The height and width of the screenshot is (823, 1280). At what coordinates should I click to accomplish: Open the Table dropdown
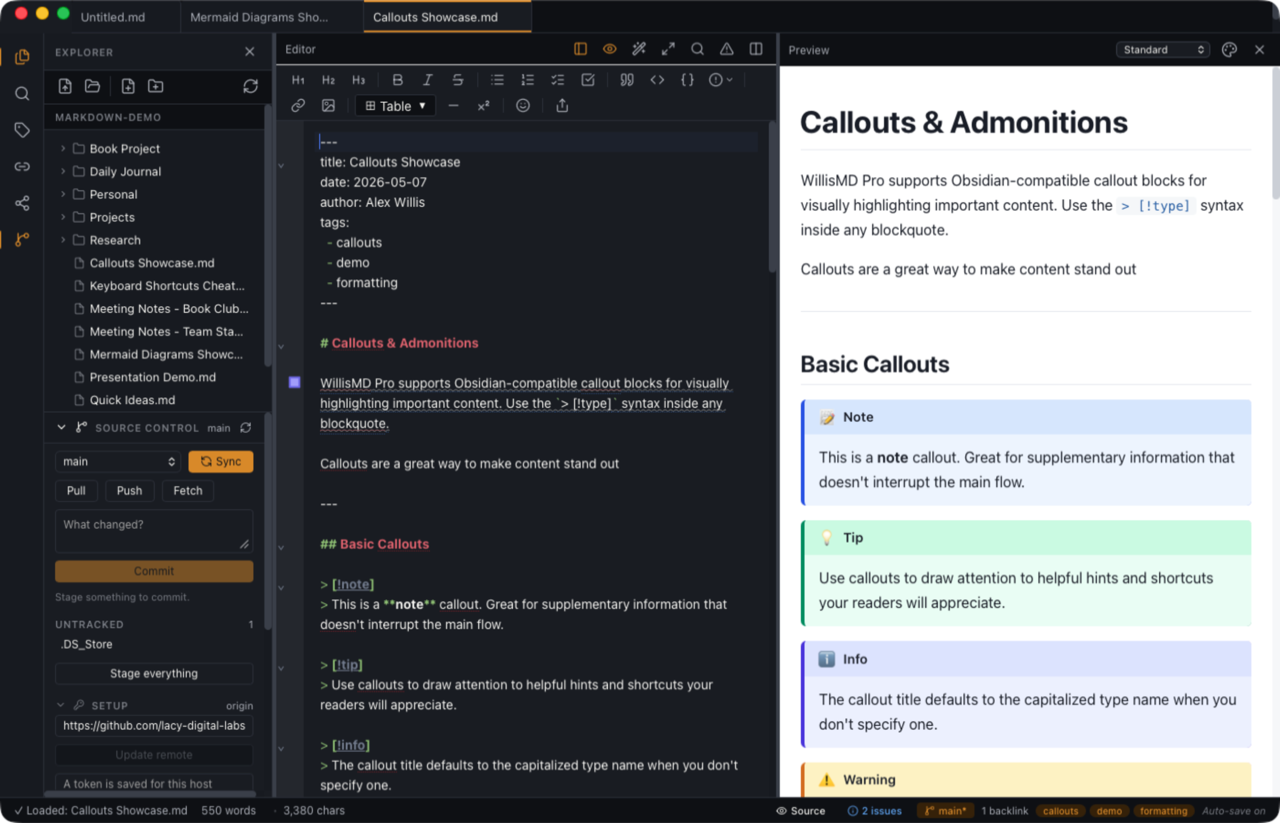pos(396,105)
